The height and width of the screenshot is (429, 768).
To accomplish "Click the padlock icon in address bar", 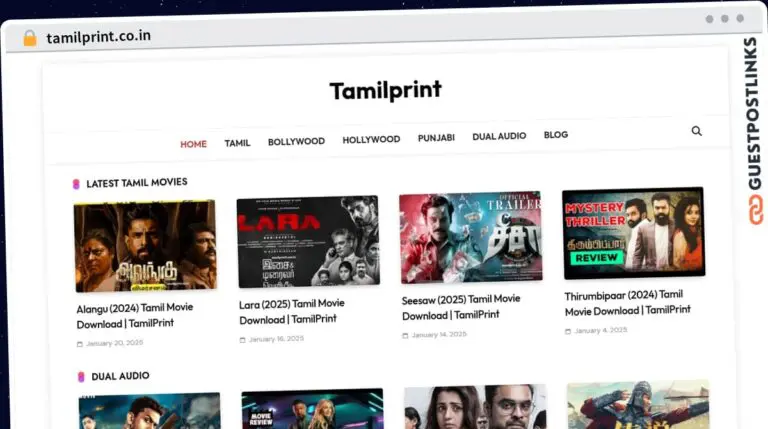I will [x=30, y=38].
